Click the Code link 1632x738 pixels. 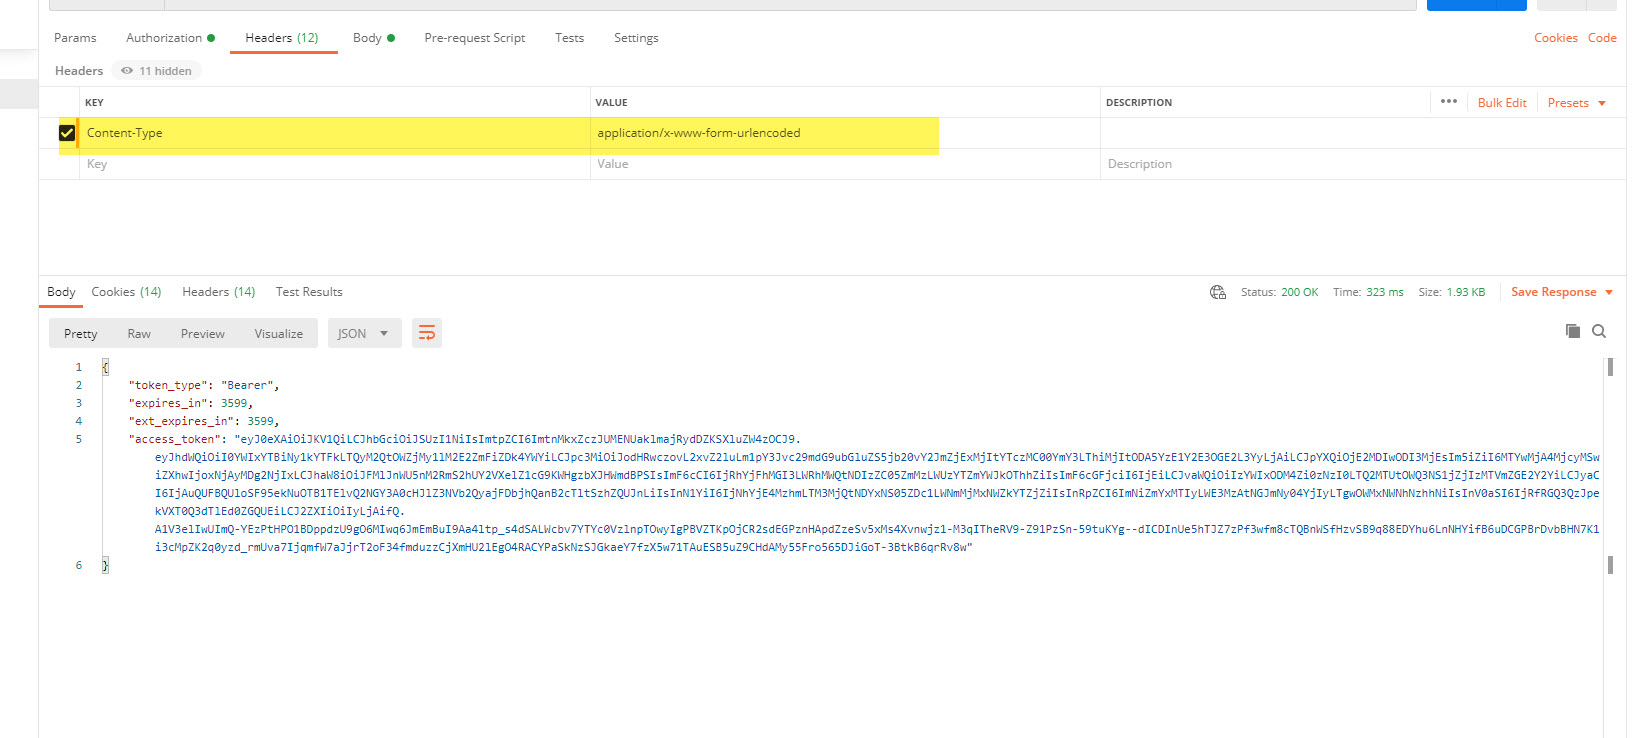[x=1601, y=38]
